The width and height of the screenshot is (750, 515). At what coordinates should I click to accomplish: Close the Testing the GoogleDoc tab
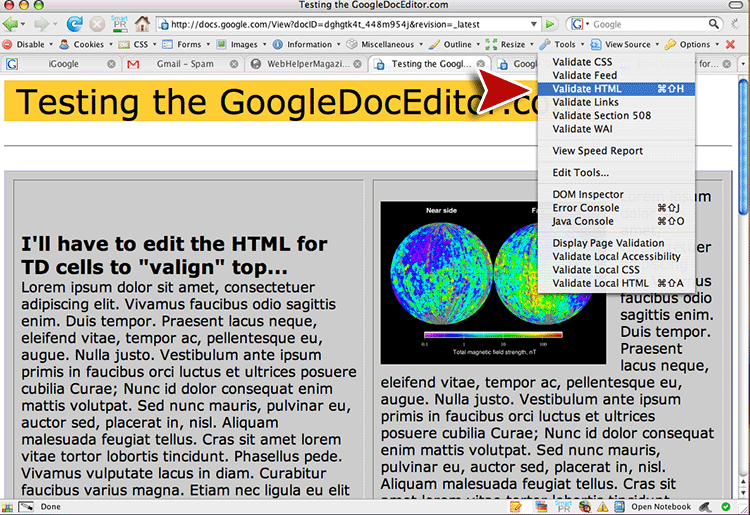pyautogui.click(x=481, y=64)
